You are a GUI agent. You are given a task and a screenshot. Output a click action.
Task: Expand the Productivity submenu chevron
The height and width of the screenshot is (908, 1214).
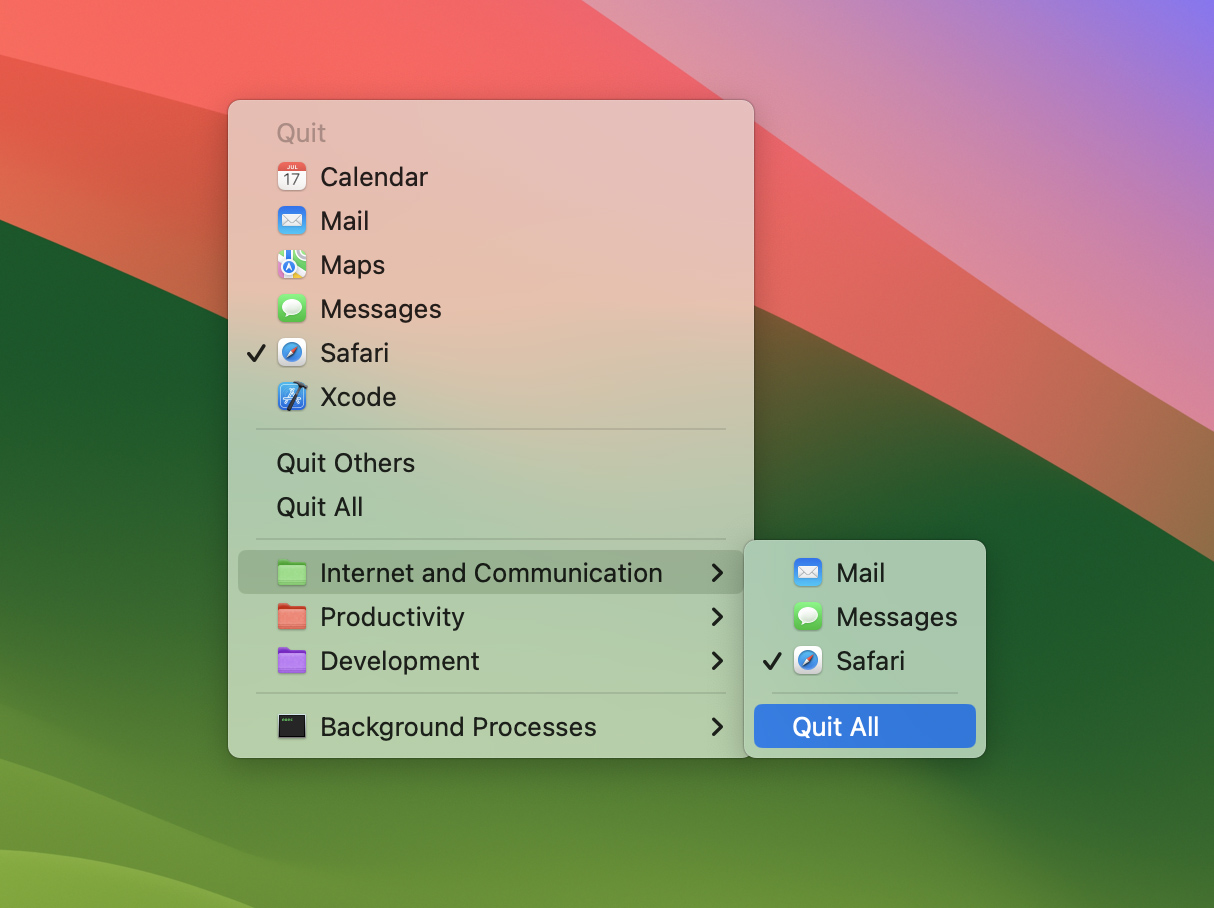(x=717, y=617)
